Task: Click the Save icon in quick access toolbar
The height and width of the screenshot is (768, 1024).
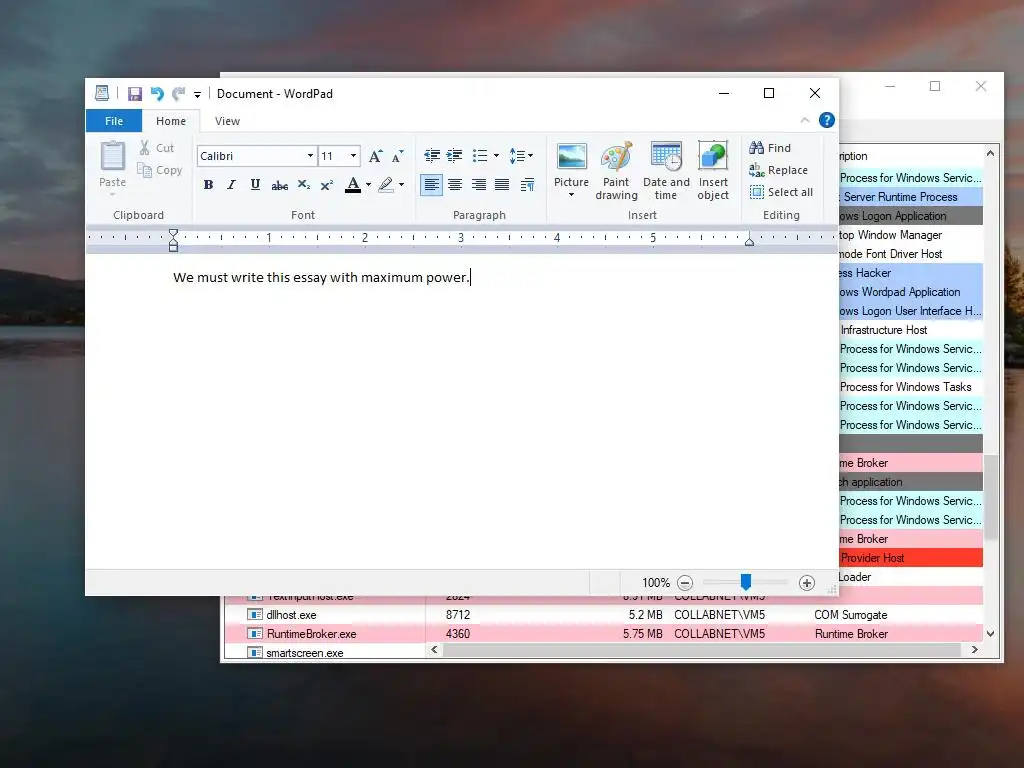Action: click(135, 94)
